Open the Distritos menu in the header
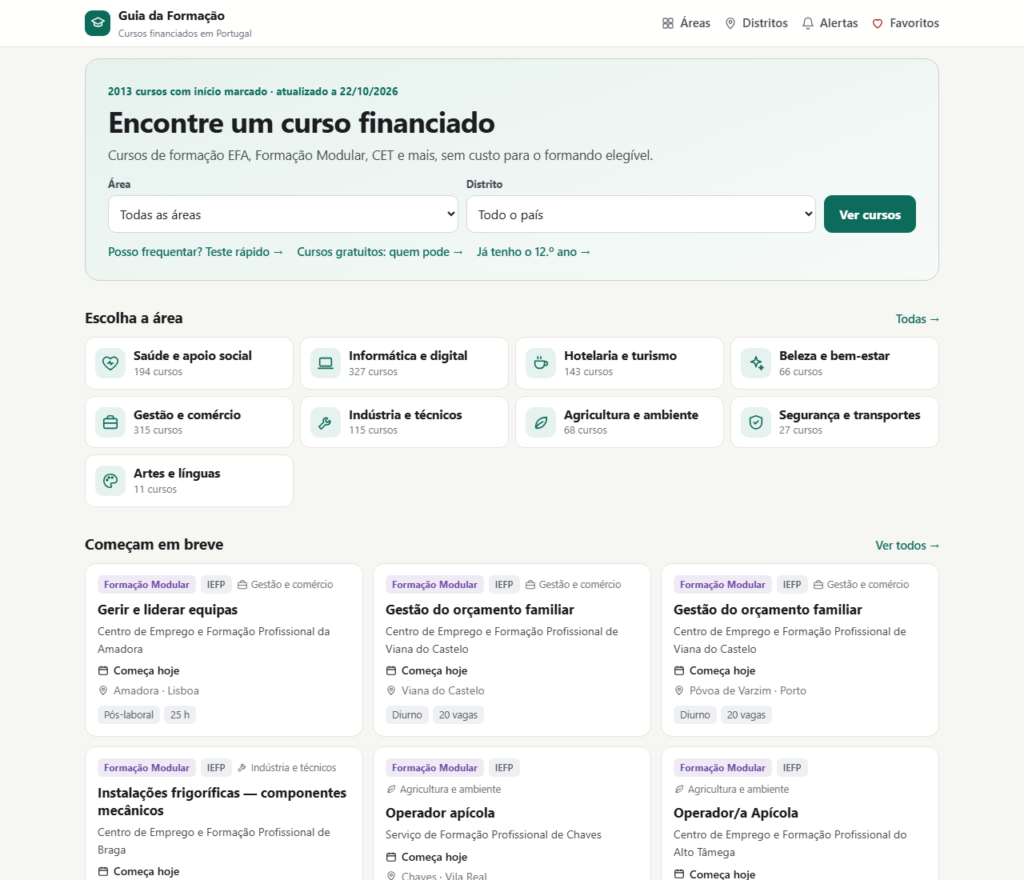Screen dimensions: 1024x880 (756, 24)
